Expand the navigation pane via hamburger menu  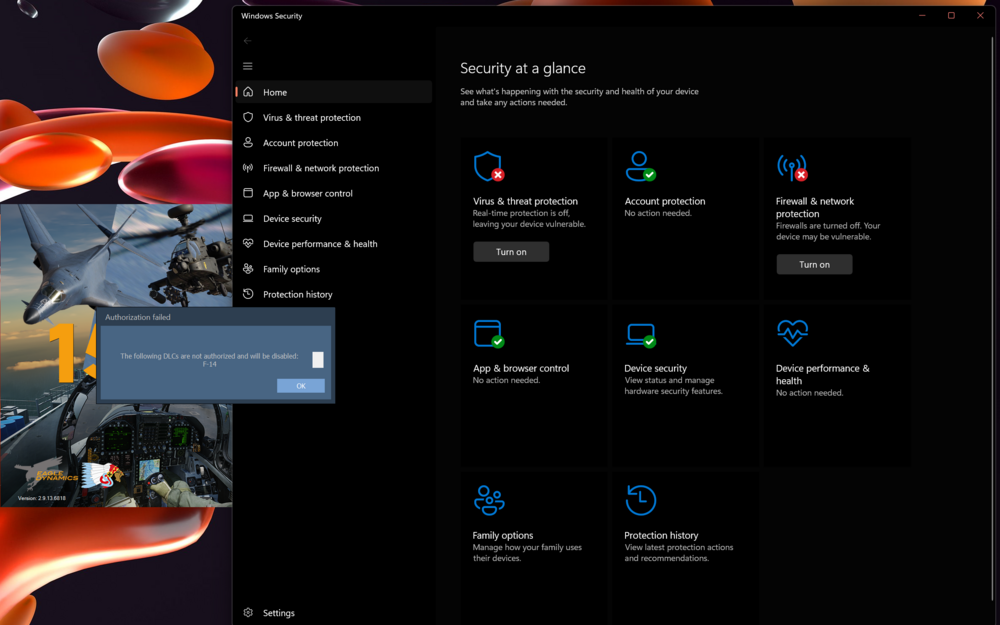pos(247,66)
